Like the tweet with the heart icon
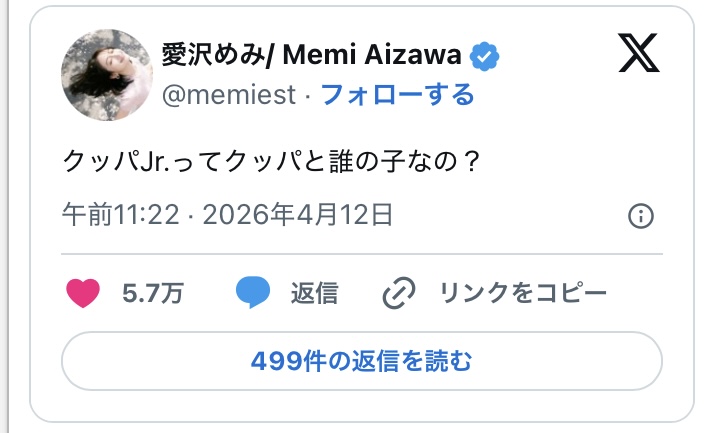The height and width of the screenshot is (433, 710). (x=83, y=293)
